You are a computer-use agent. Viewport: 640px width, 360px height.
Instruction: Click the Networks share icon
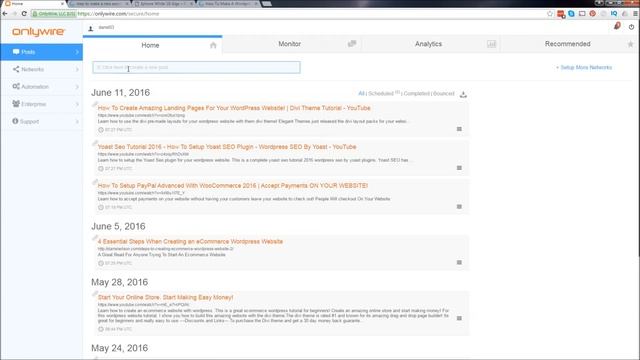point(16,69)
